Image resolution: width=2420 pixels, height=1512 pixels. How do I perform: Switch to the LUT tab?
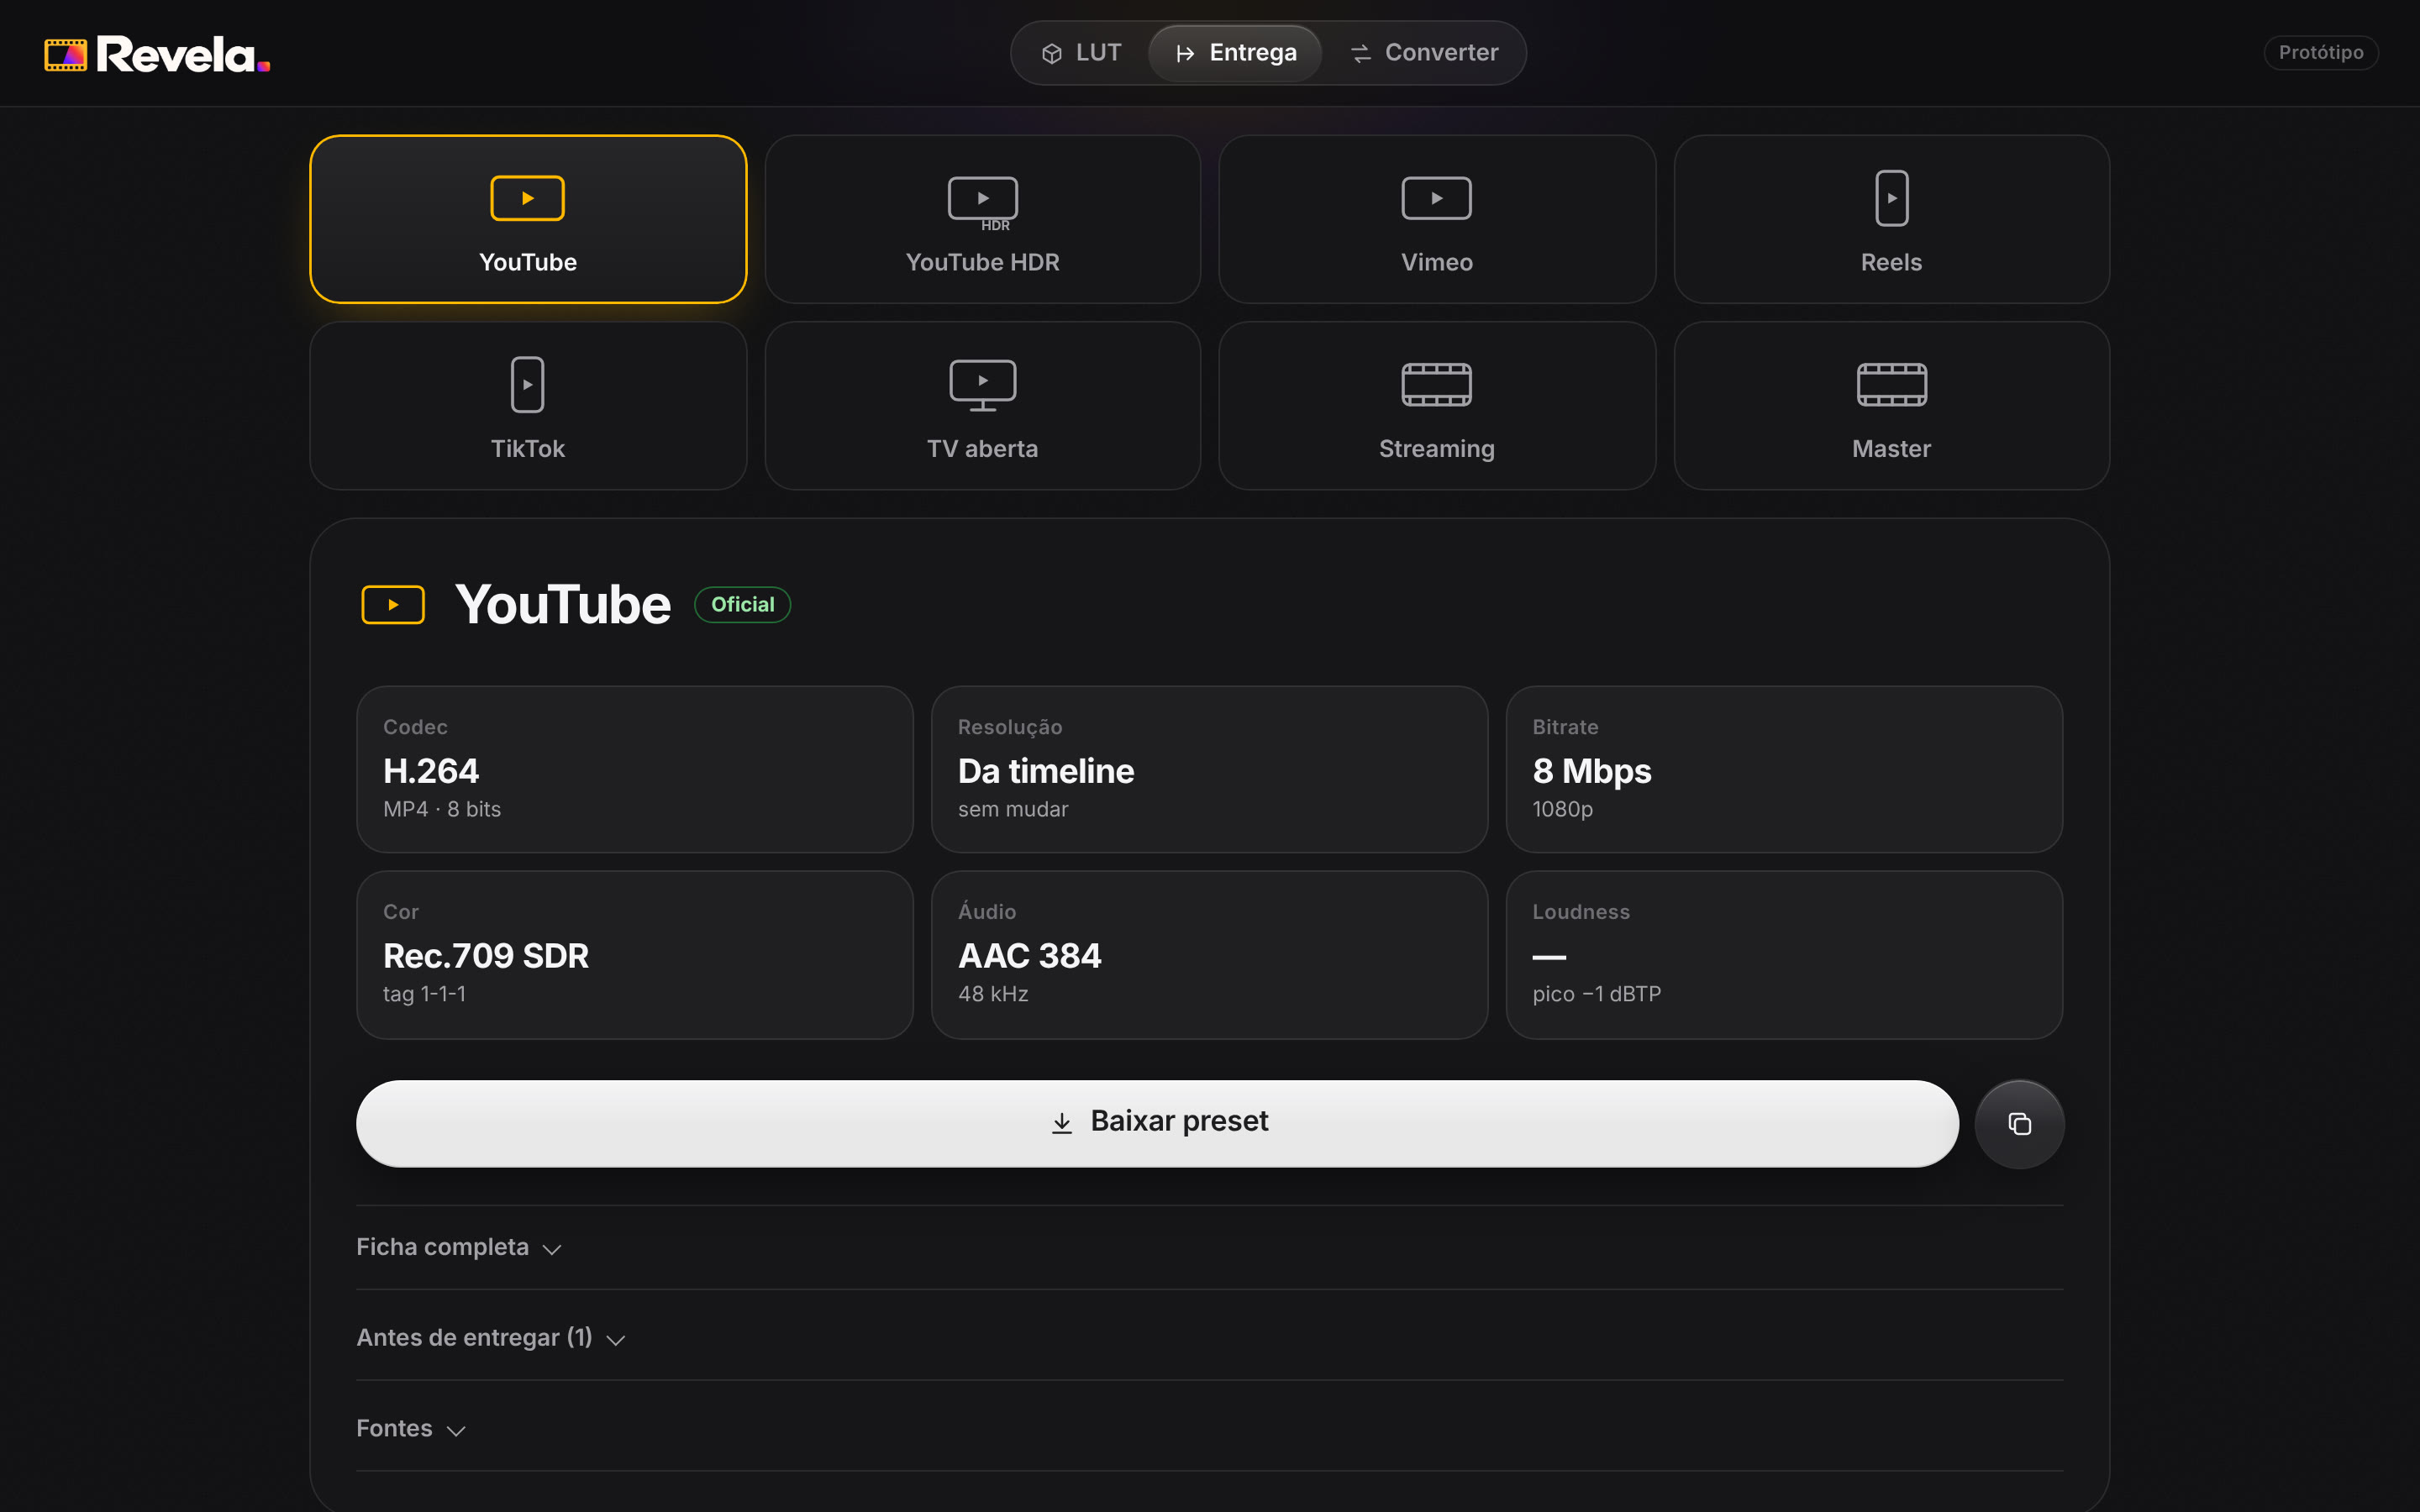pos(1081,53)
